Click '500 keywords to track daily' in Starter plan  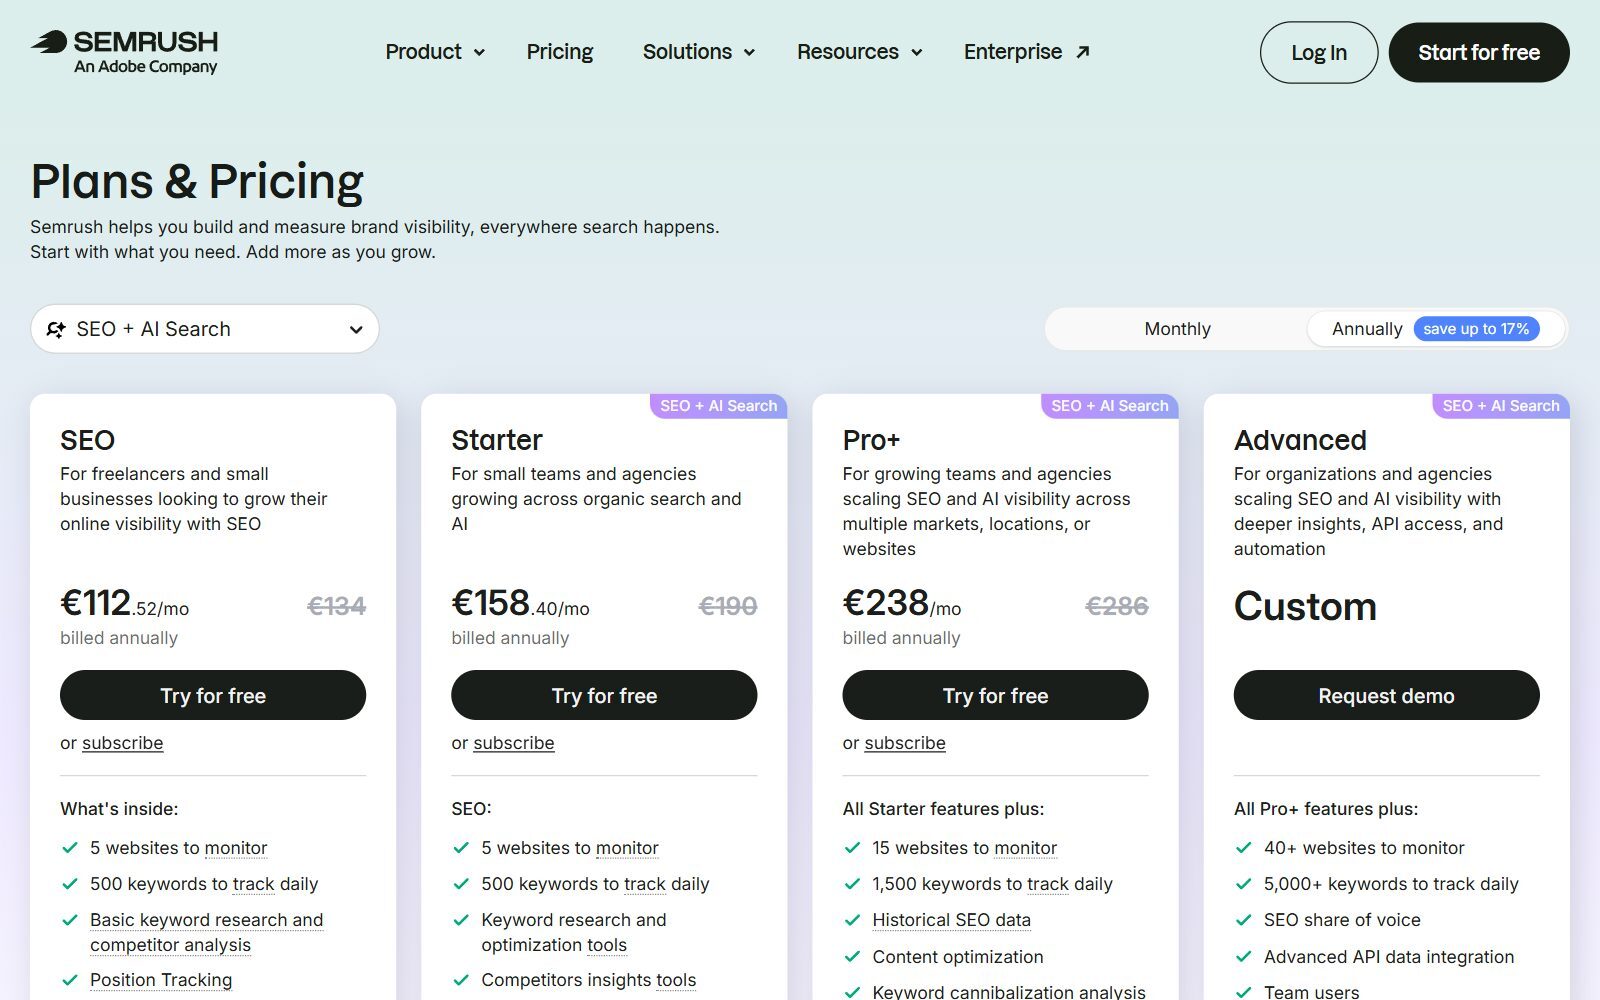tap(595, 884)
